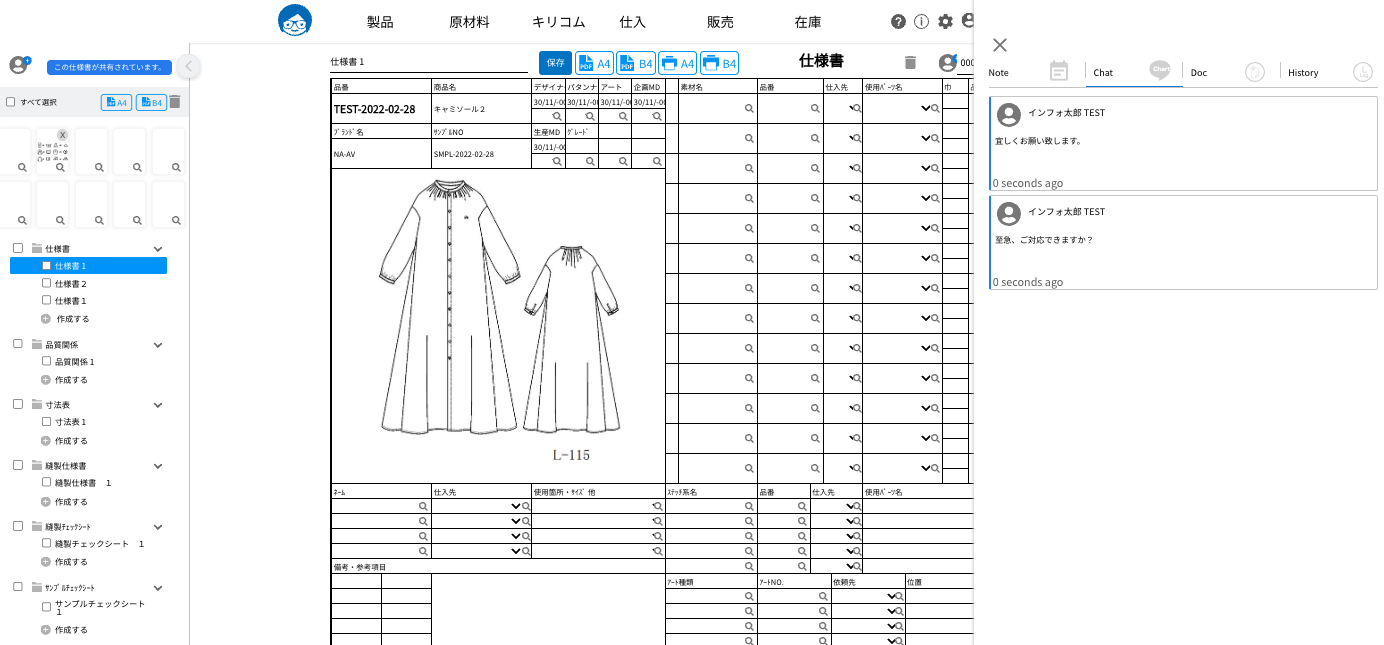Collapse the 寸法表 folder chevron

(157, 405)
